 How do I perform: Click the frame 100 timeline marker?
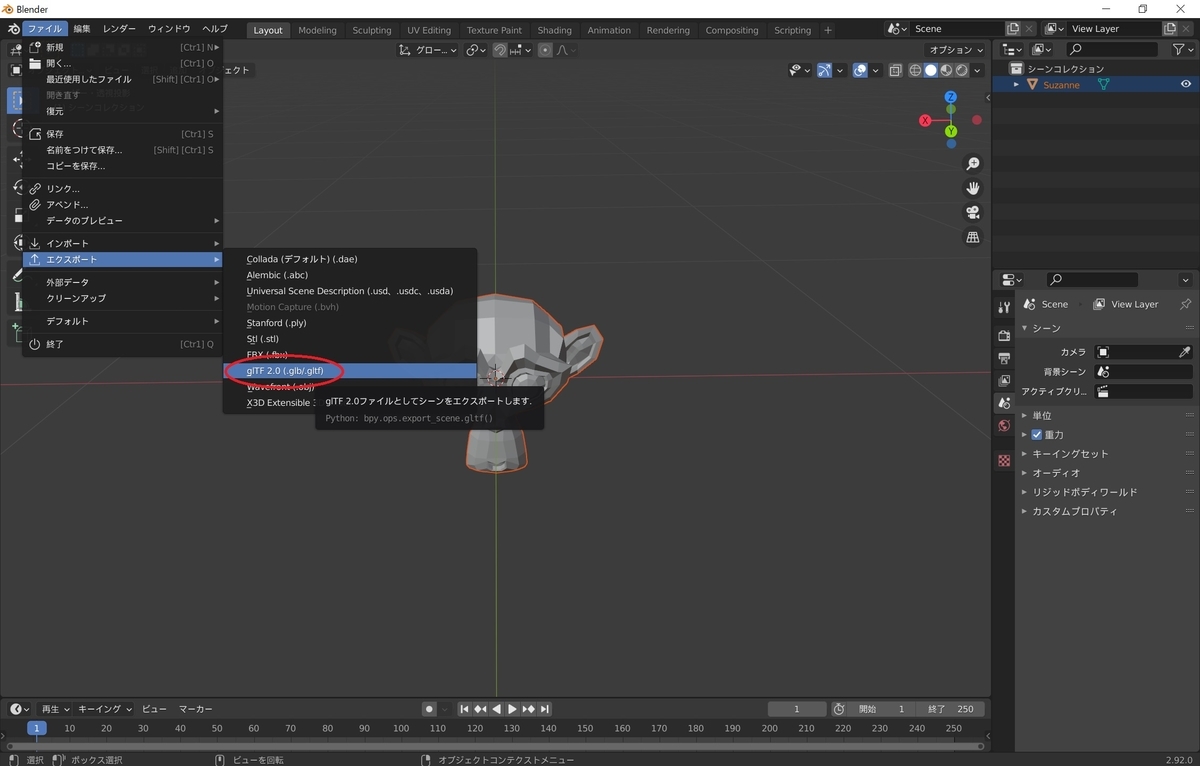[401, 729]
